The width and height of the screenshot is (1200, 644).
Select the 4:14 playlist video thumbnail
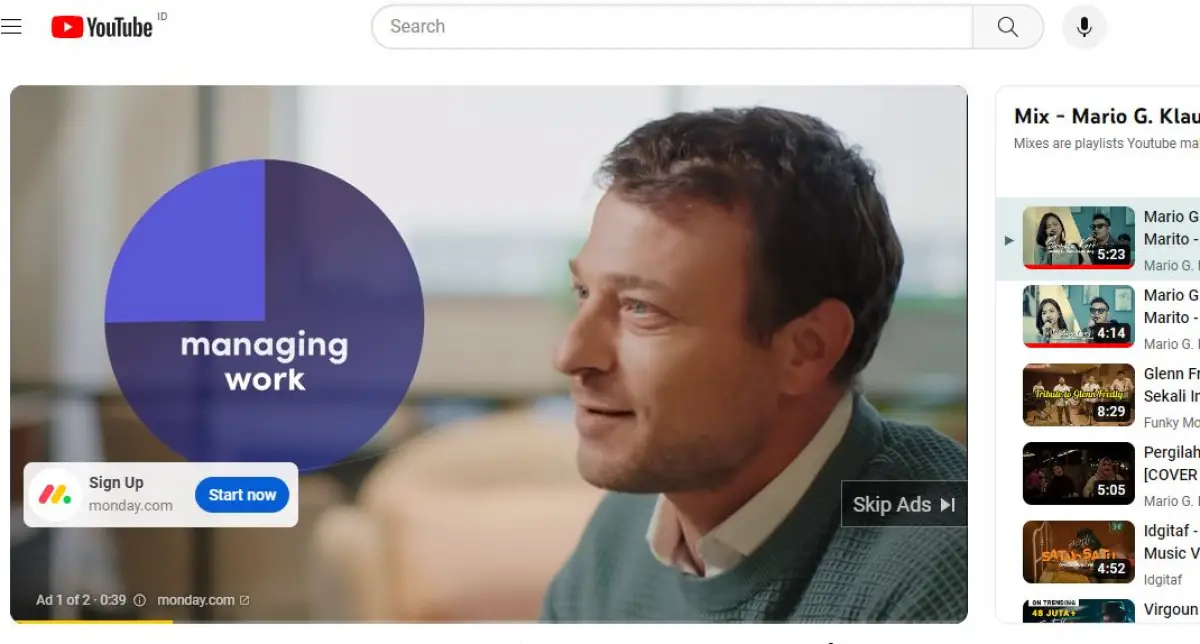point(1078,316)
